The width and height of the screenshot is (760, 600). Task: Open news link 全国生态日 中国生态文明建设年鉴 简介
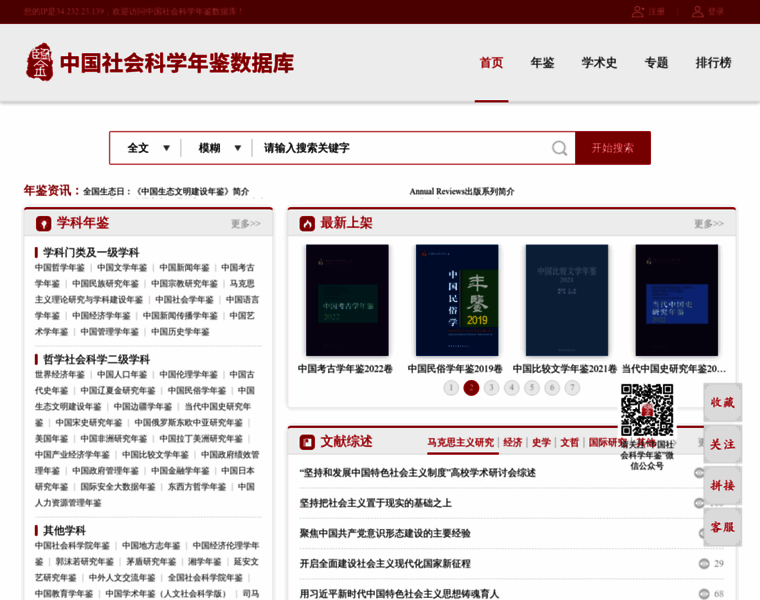pyautogui.click(x=166, y=191)
